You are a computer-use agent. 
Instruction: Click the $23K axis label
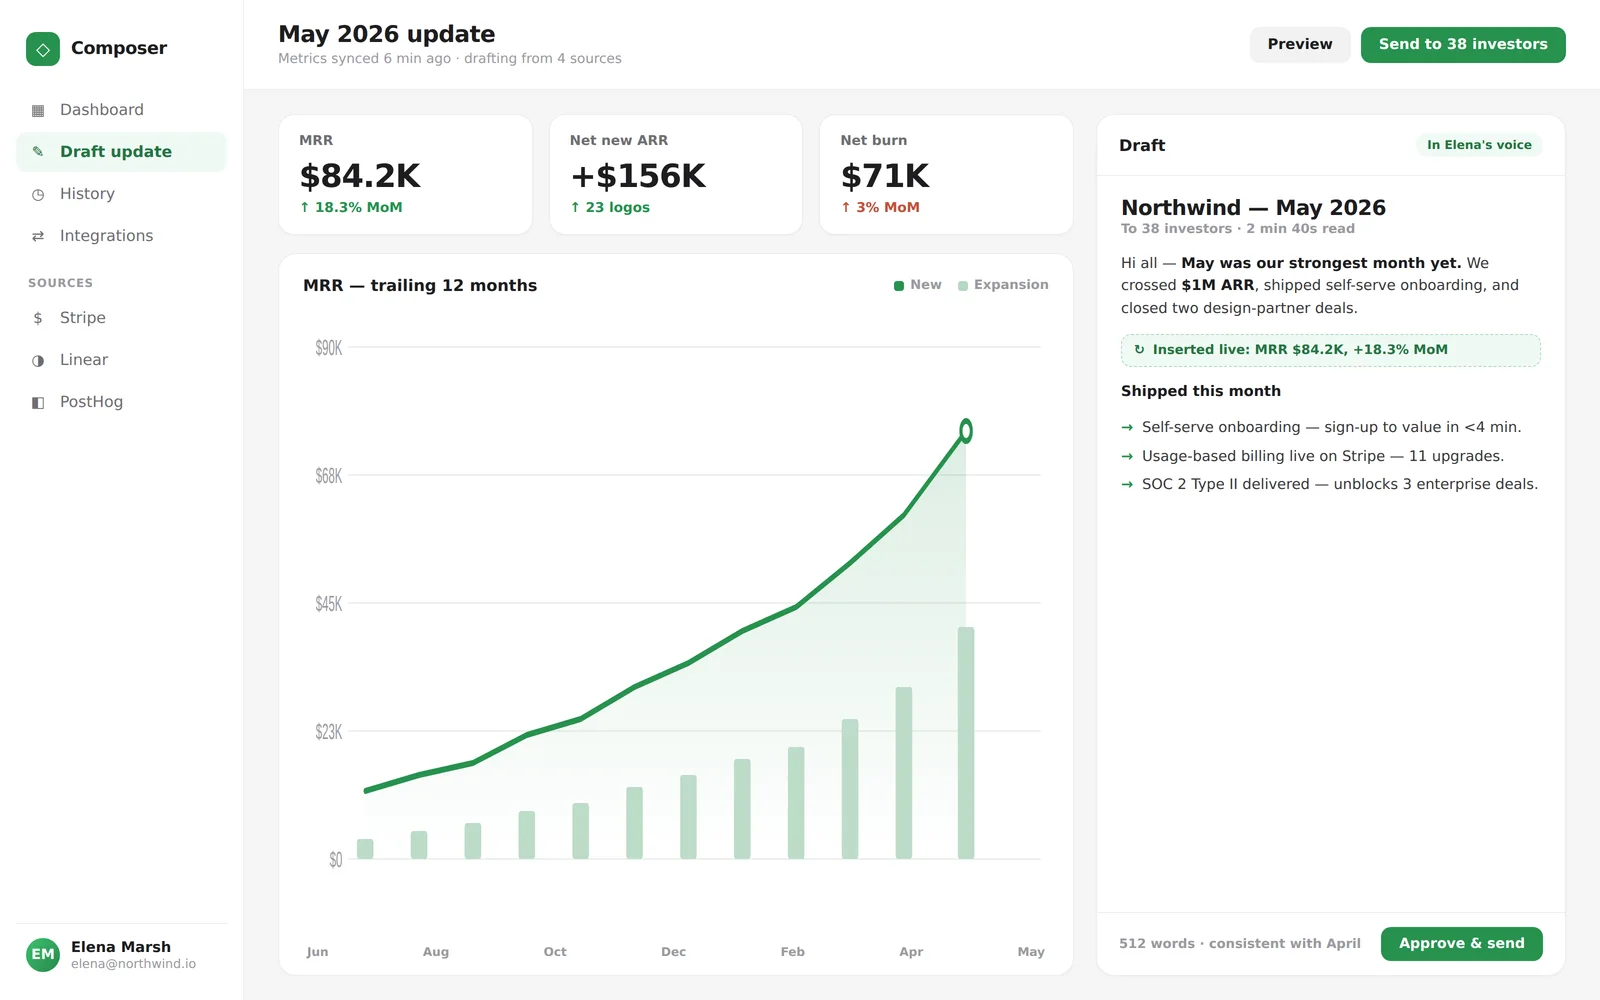(x=329, y=731)
